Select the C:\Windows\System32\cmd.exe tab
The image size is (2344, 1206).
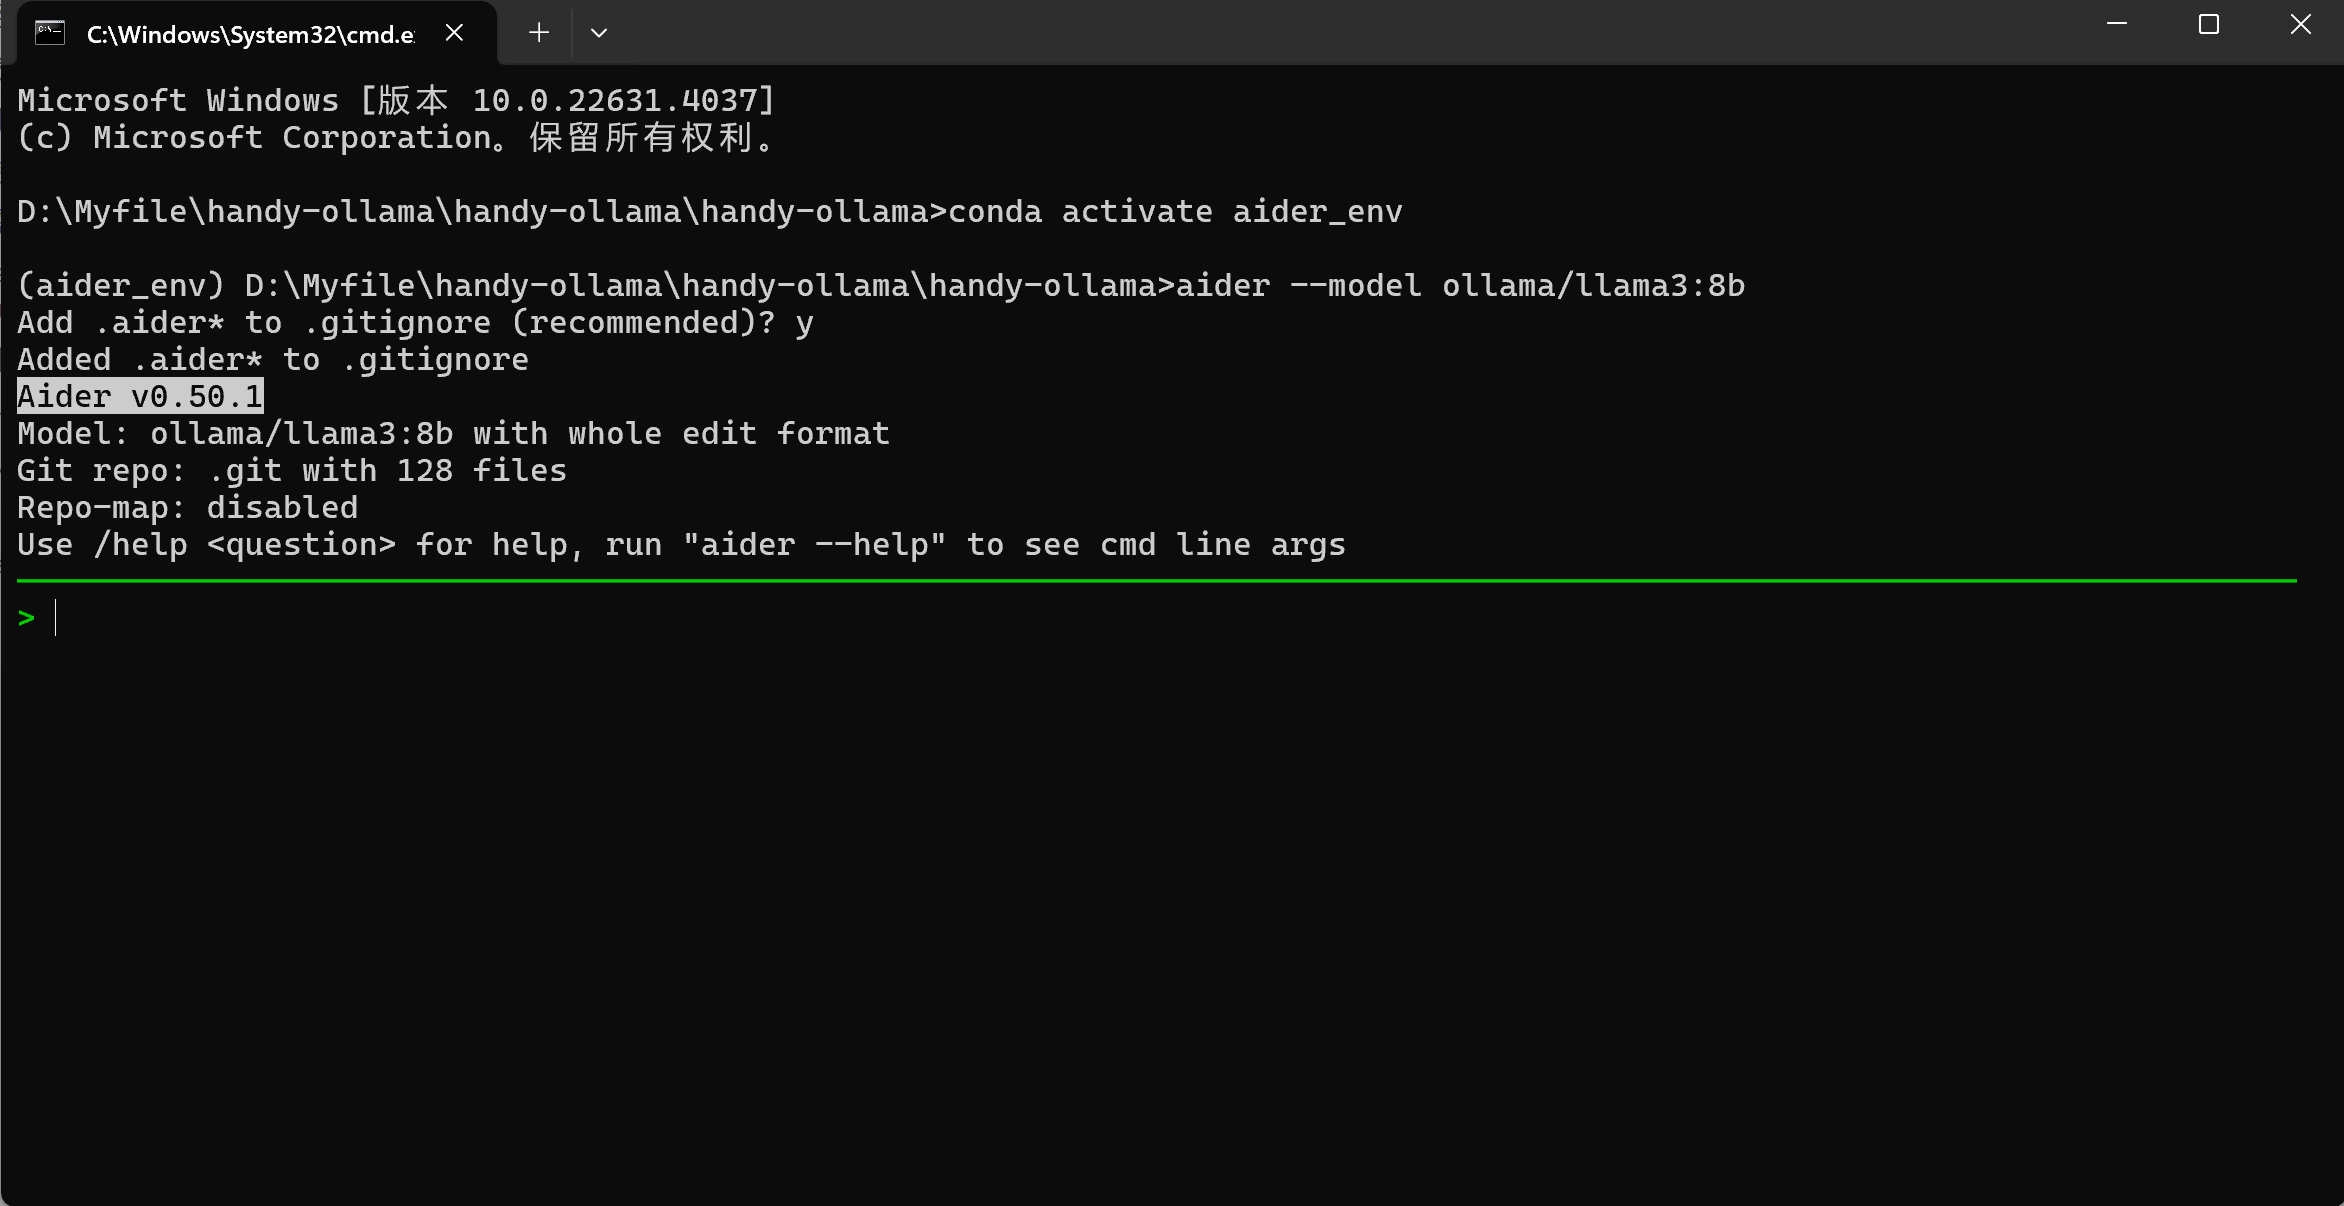[x=250, y=34]
